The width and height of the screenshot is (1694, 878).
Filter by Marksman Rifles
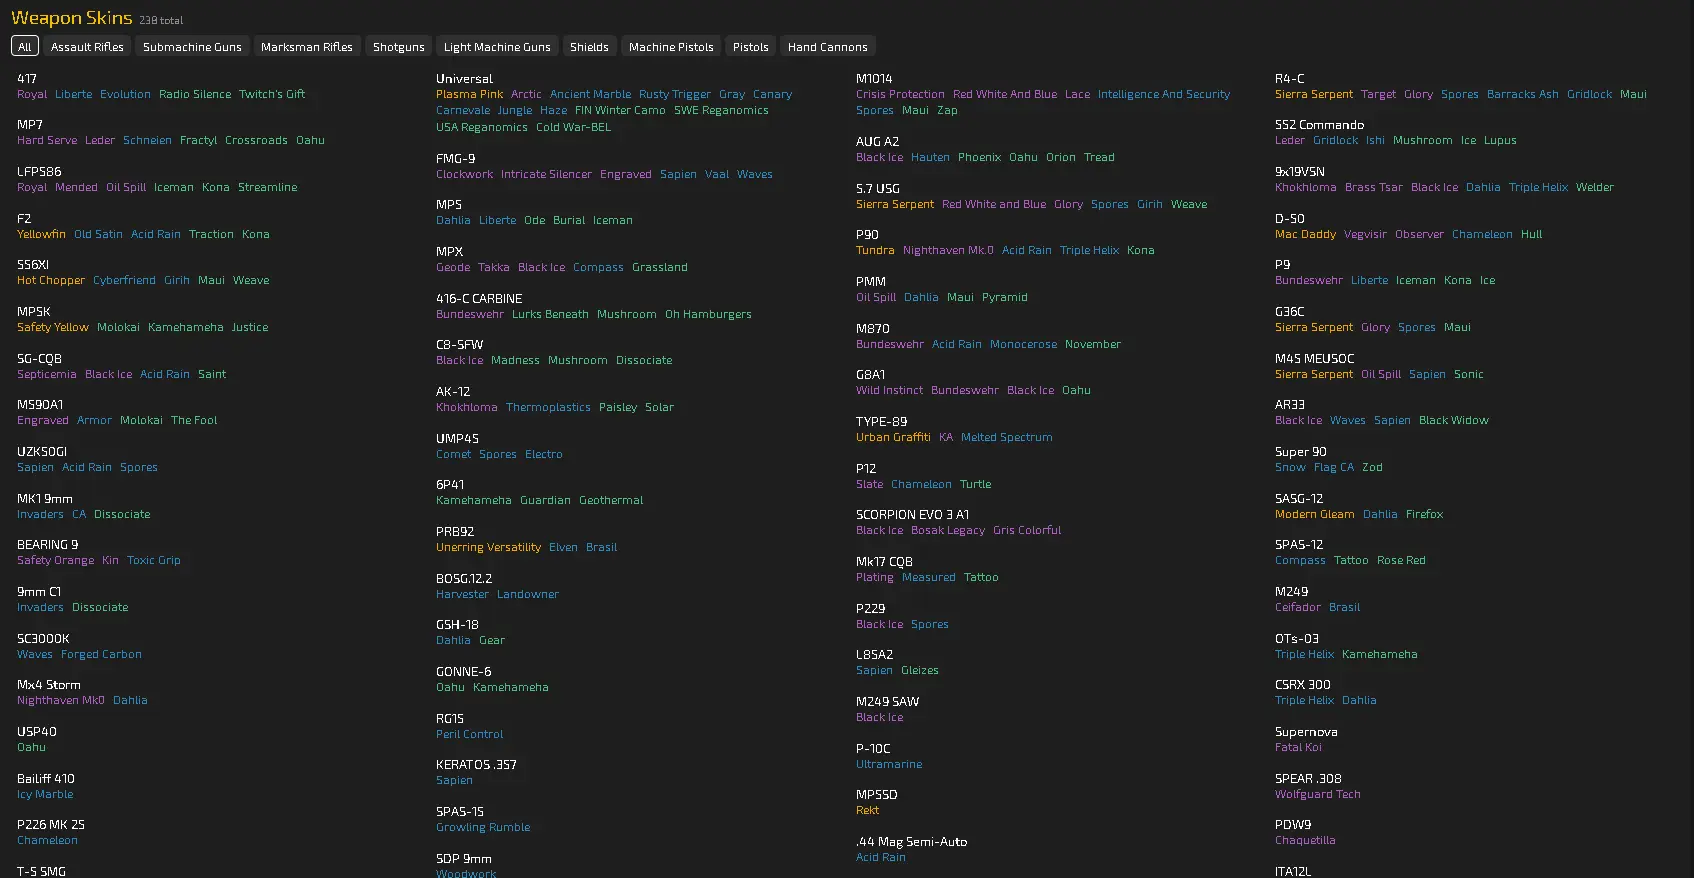tap(306, 47)
